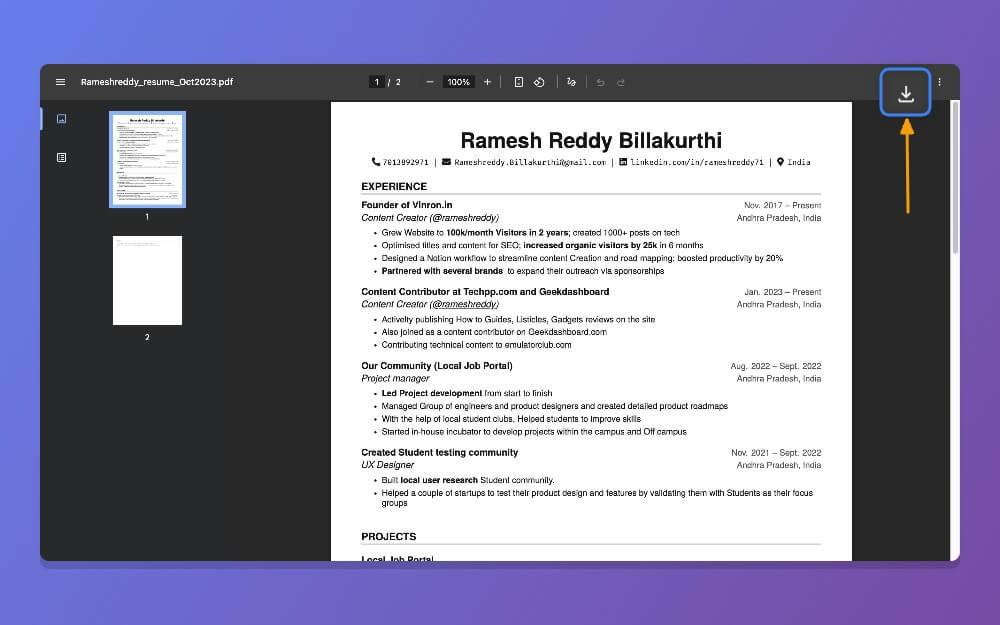Rotate the page counterclockwise
Viewport: 1000px width, 625px height.
(x=539, y=82)
